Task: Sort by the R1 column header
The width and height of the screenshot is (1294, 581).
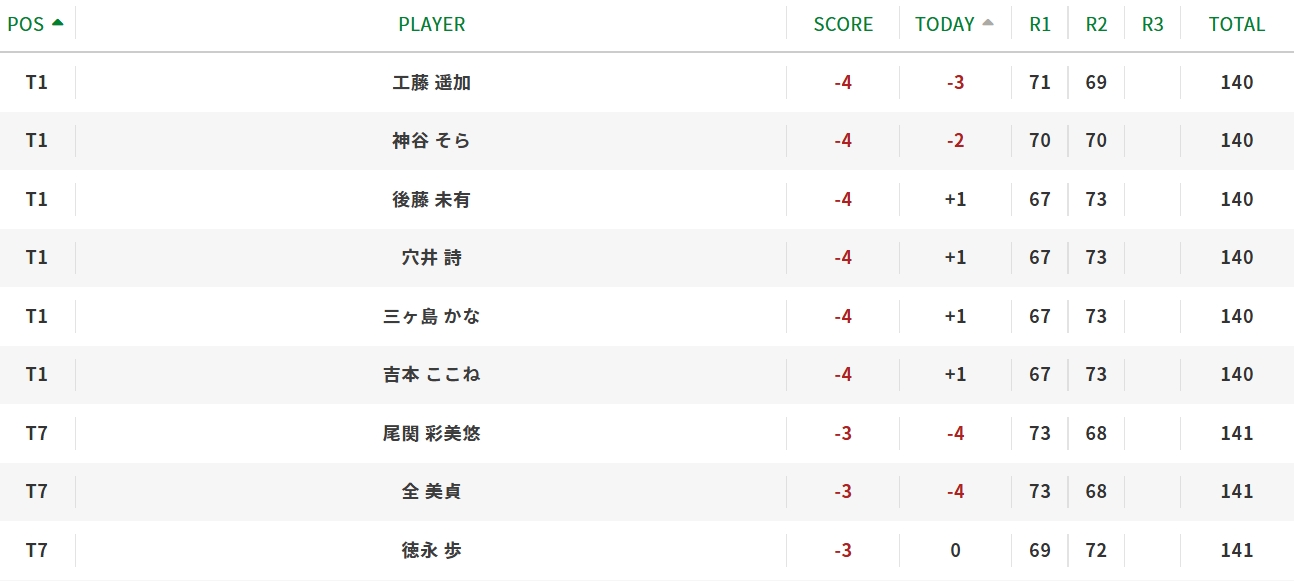Action: pyautogui.click(x=1040, y=25)
